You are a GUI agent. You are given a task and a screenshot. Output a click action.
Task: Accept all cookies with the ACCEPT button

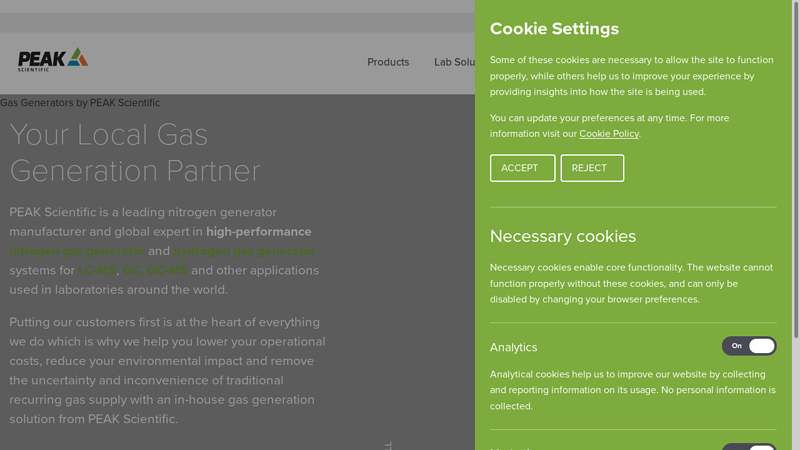[522, 168]
